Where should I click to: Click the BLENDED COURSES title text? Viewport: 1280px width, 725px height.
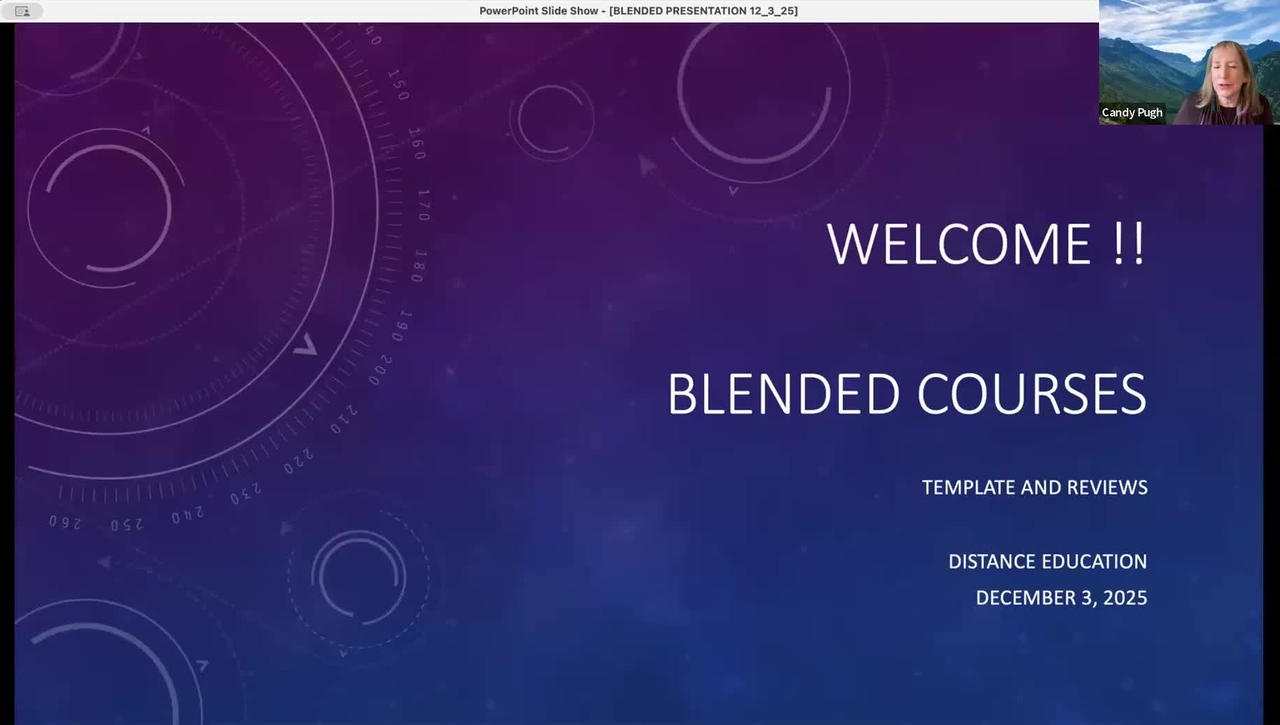906,394
